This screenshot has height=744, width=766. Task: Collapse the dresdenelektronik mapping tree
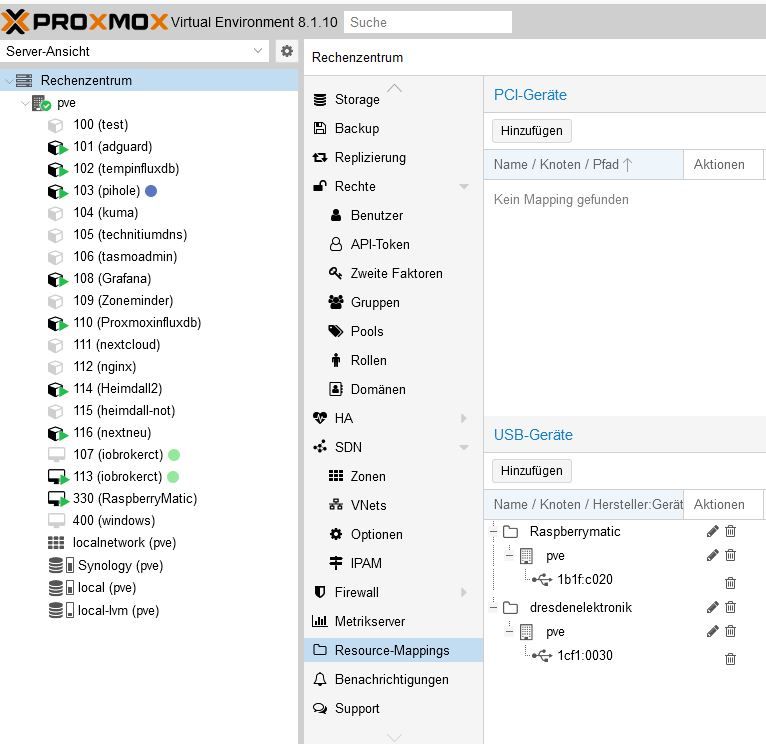click(493, 608)
